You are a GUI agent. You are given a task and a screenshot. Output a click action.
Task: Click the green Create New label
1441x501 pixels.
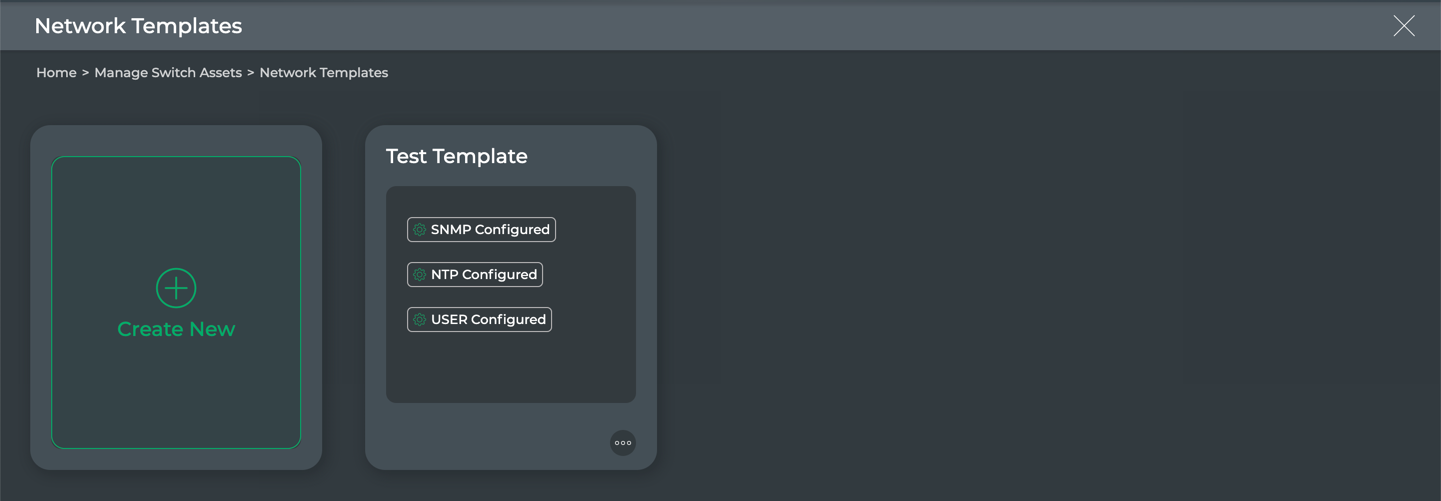(x=176, y=329)
